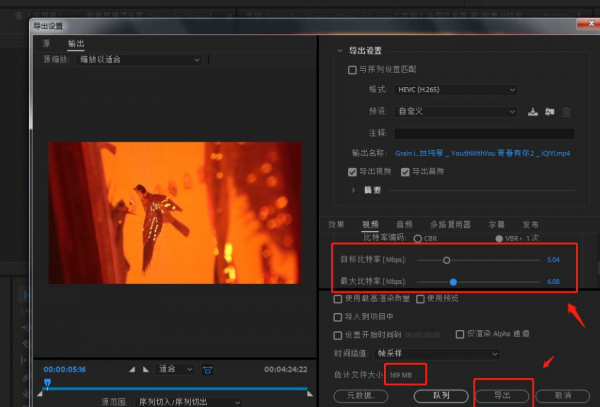Collapse the 导出设置 section chevron
Image resolution: width=600 pixels, height=407 pixels.
click(340, 51)
